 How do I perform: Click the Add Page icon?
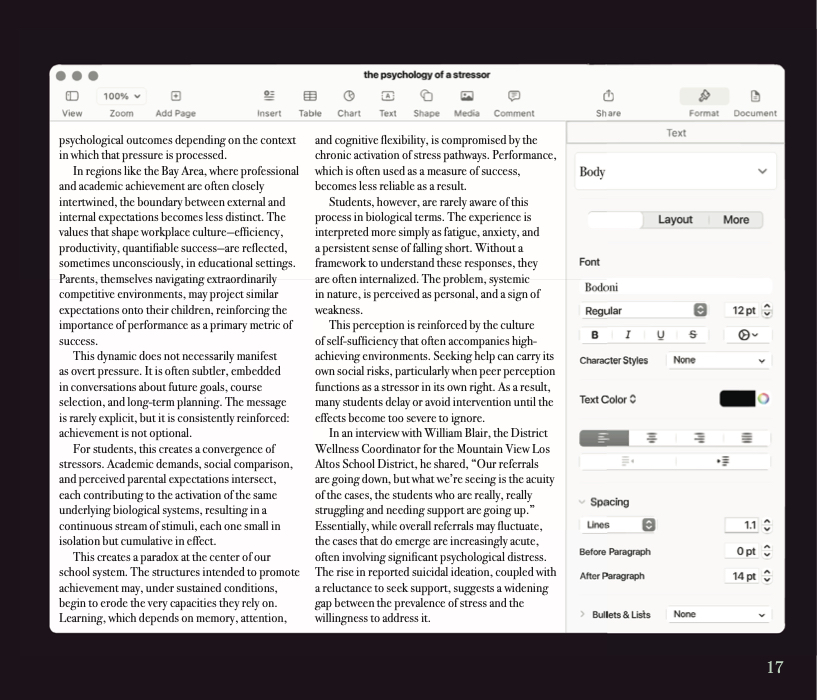click(x=176, y=96)
